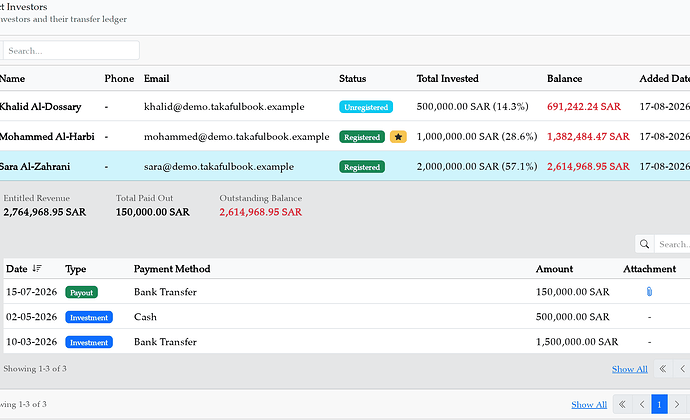Click Show All link for ledger transfers

click(x=630, y=369)
